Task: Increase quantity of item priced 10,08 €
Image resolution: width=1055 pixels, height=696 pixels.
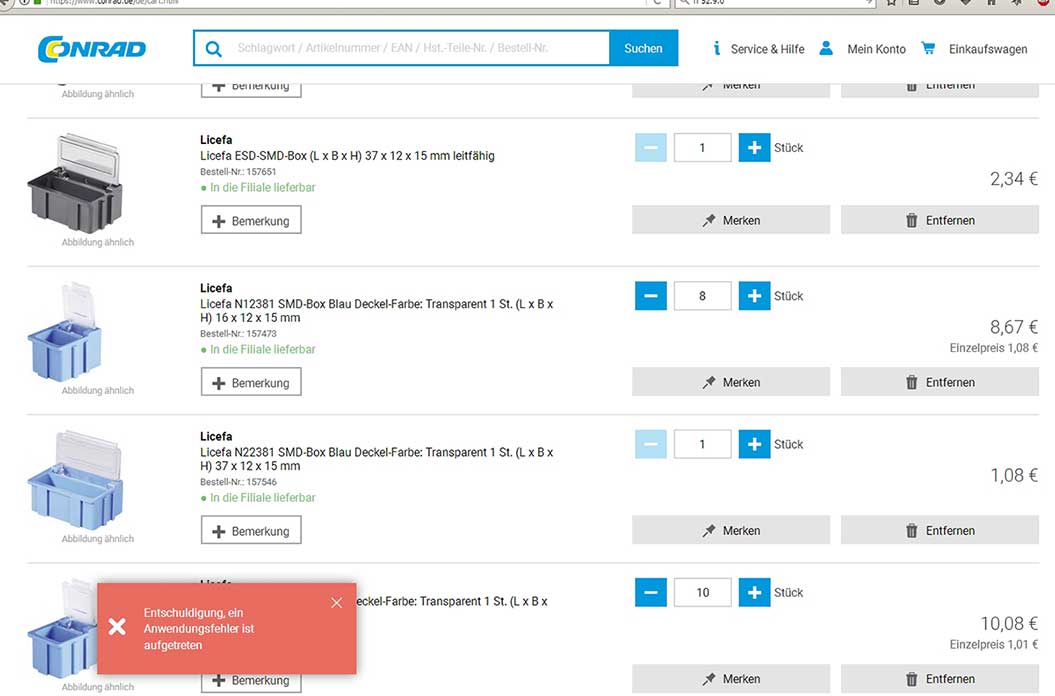Action: 754,592
